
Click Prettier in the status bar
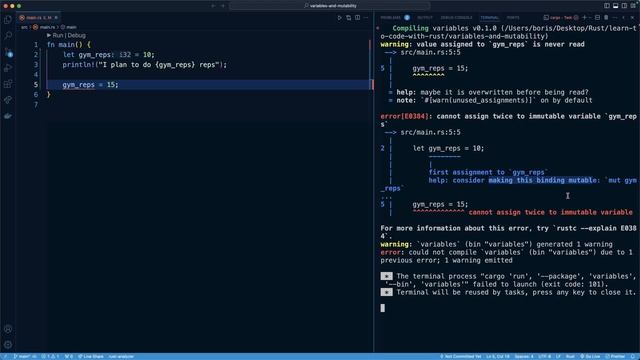(615, 356)
